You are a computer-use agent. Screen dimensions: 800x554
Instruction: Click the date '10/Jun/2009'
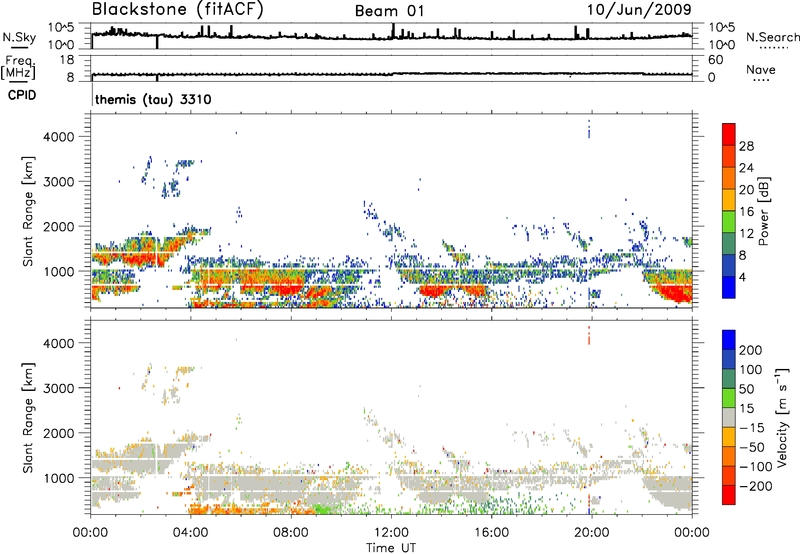tap(639, 10)
